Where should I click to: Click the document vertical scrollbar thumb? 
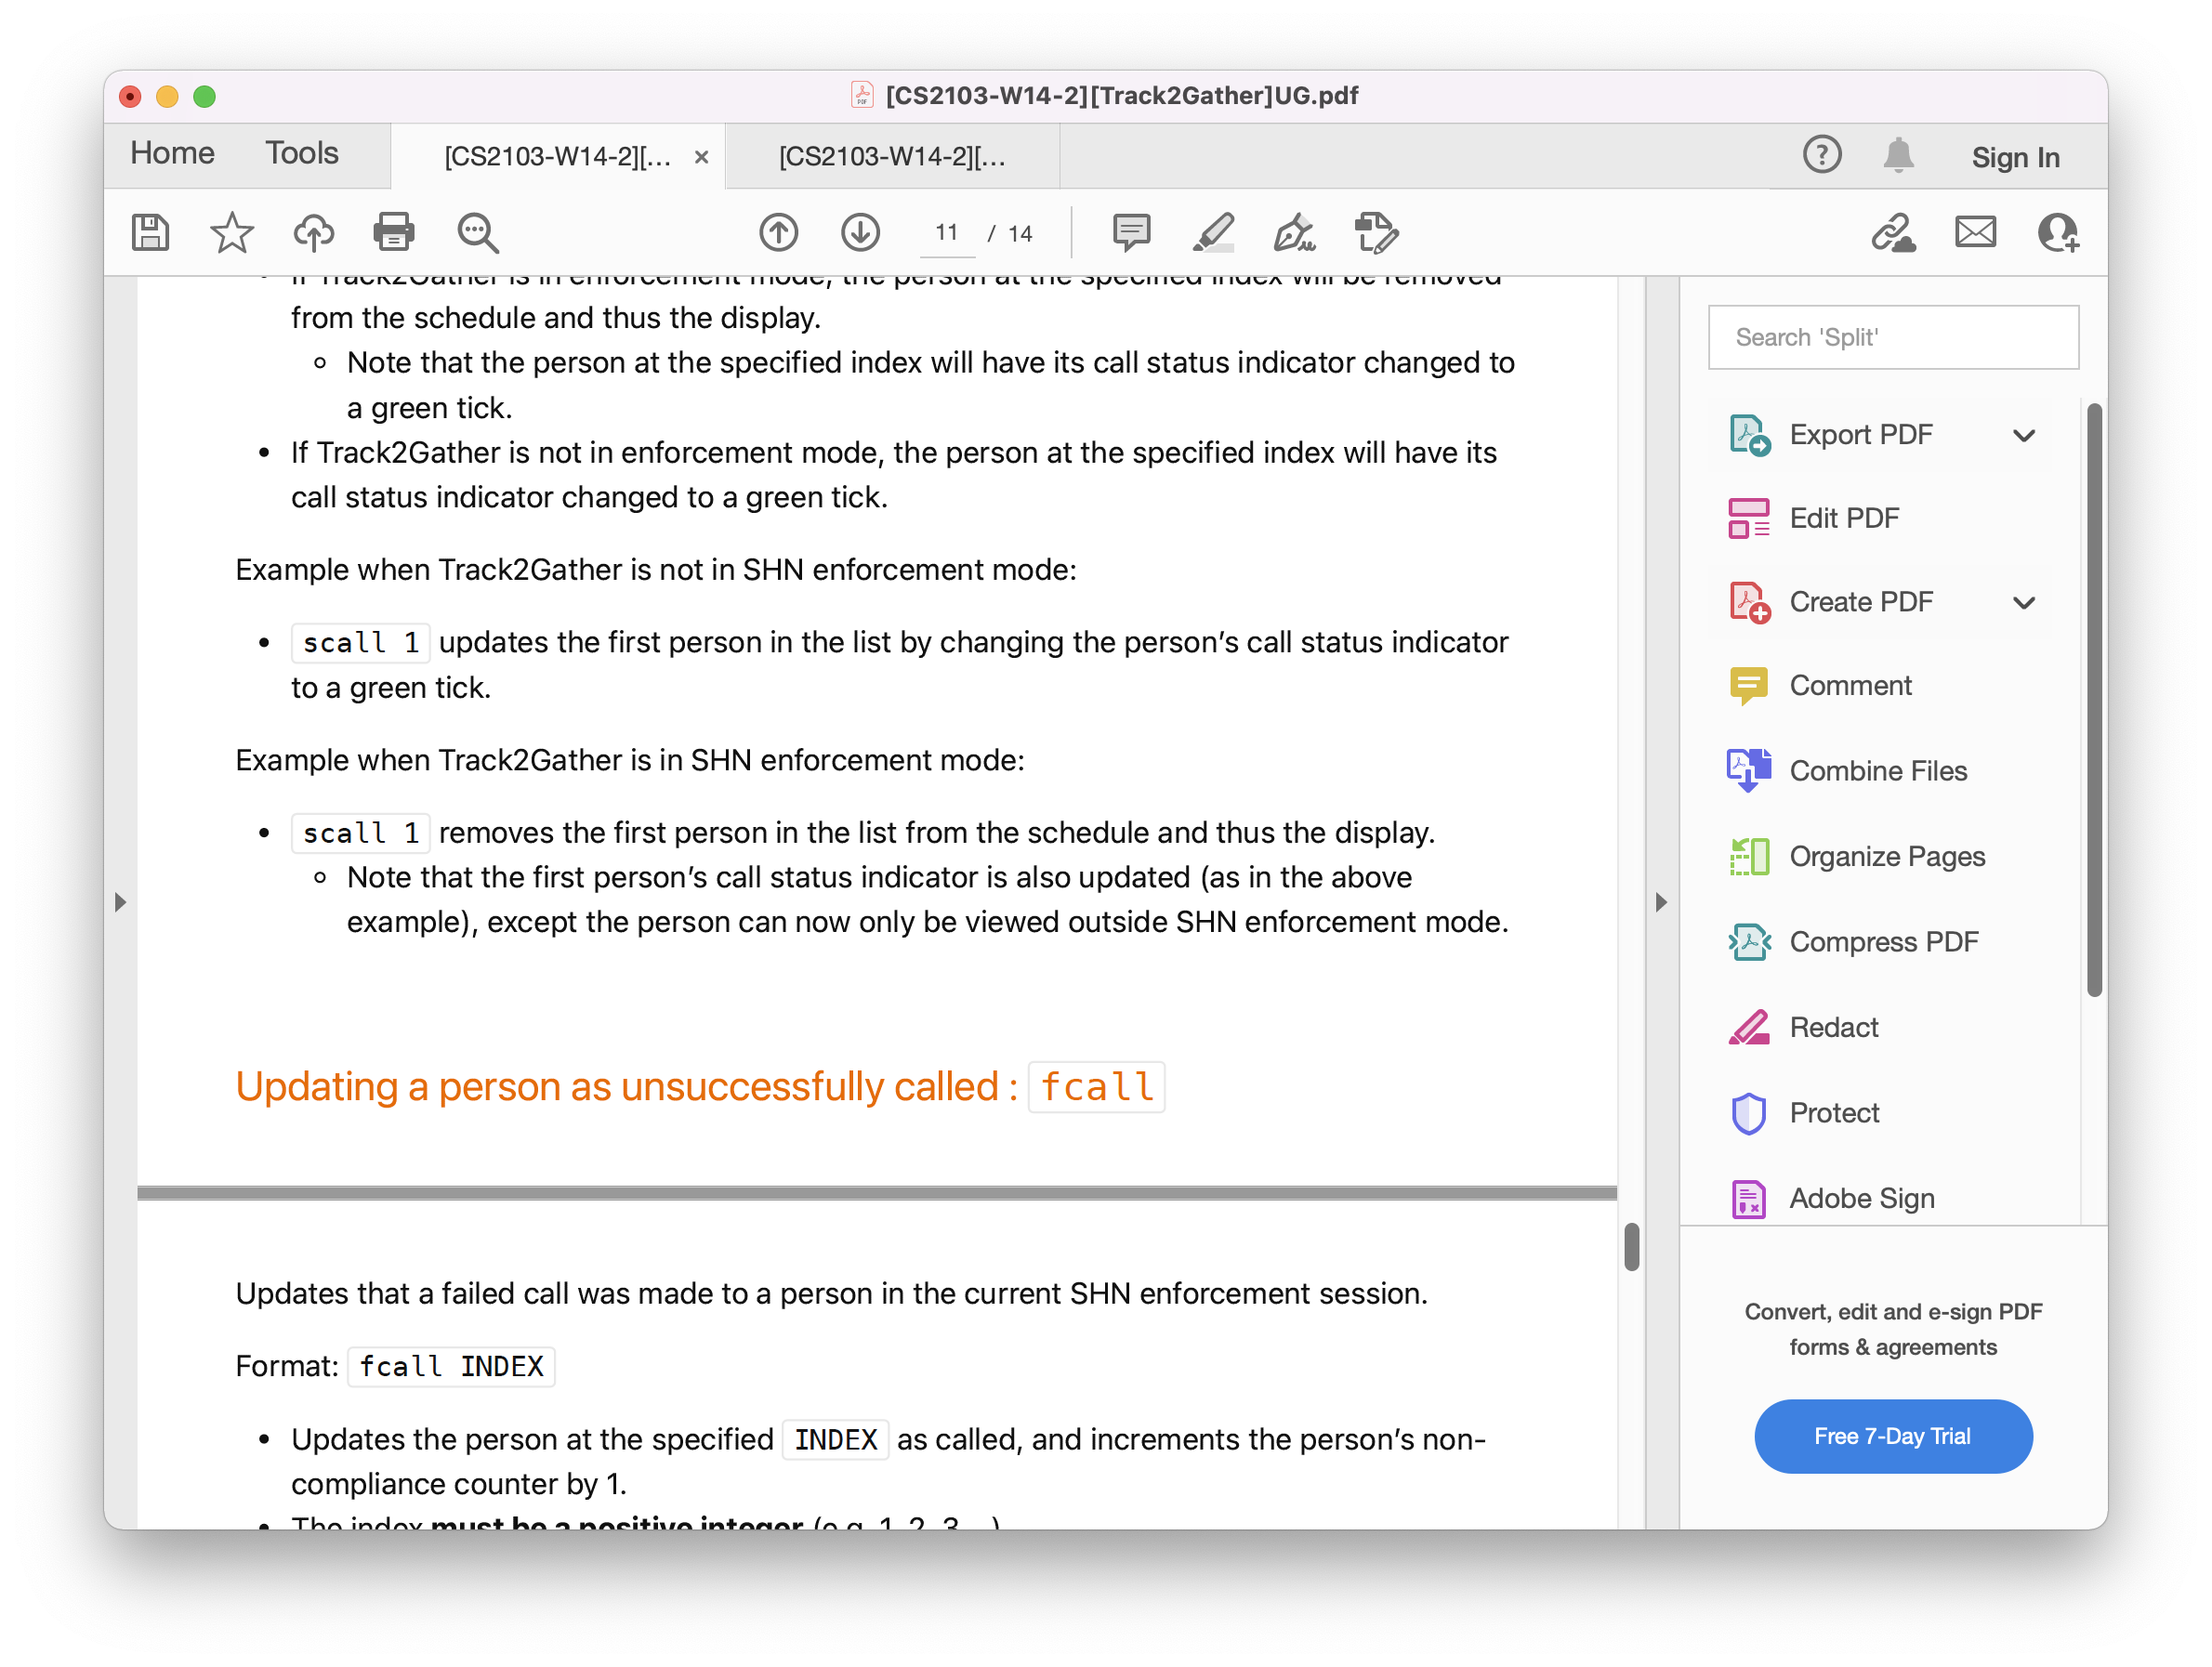click(x=1631, y=1246)
